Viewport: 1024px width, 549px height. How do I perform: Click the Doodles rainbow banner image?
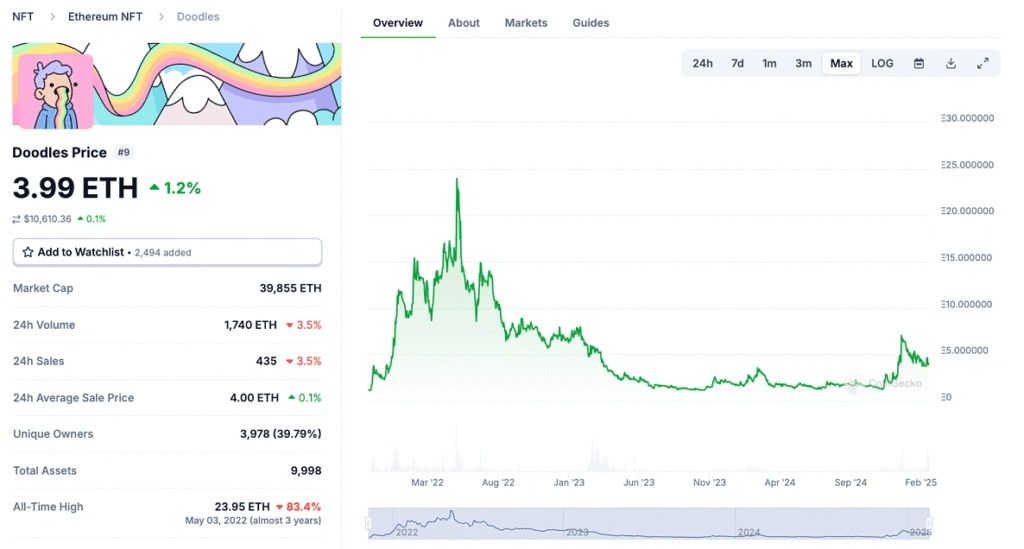point(176,84)
